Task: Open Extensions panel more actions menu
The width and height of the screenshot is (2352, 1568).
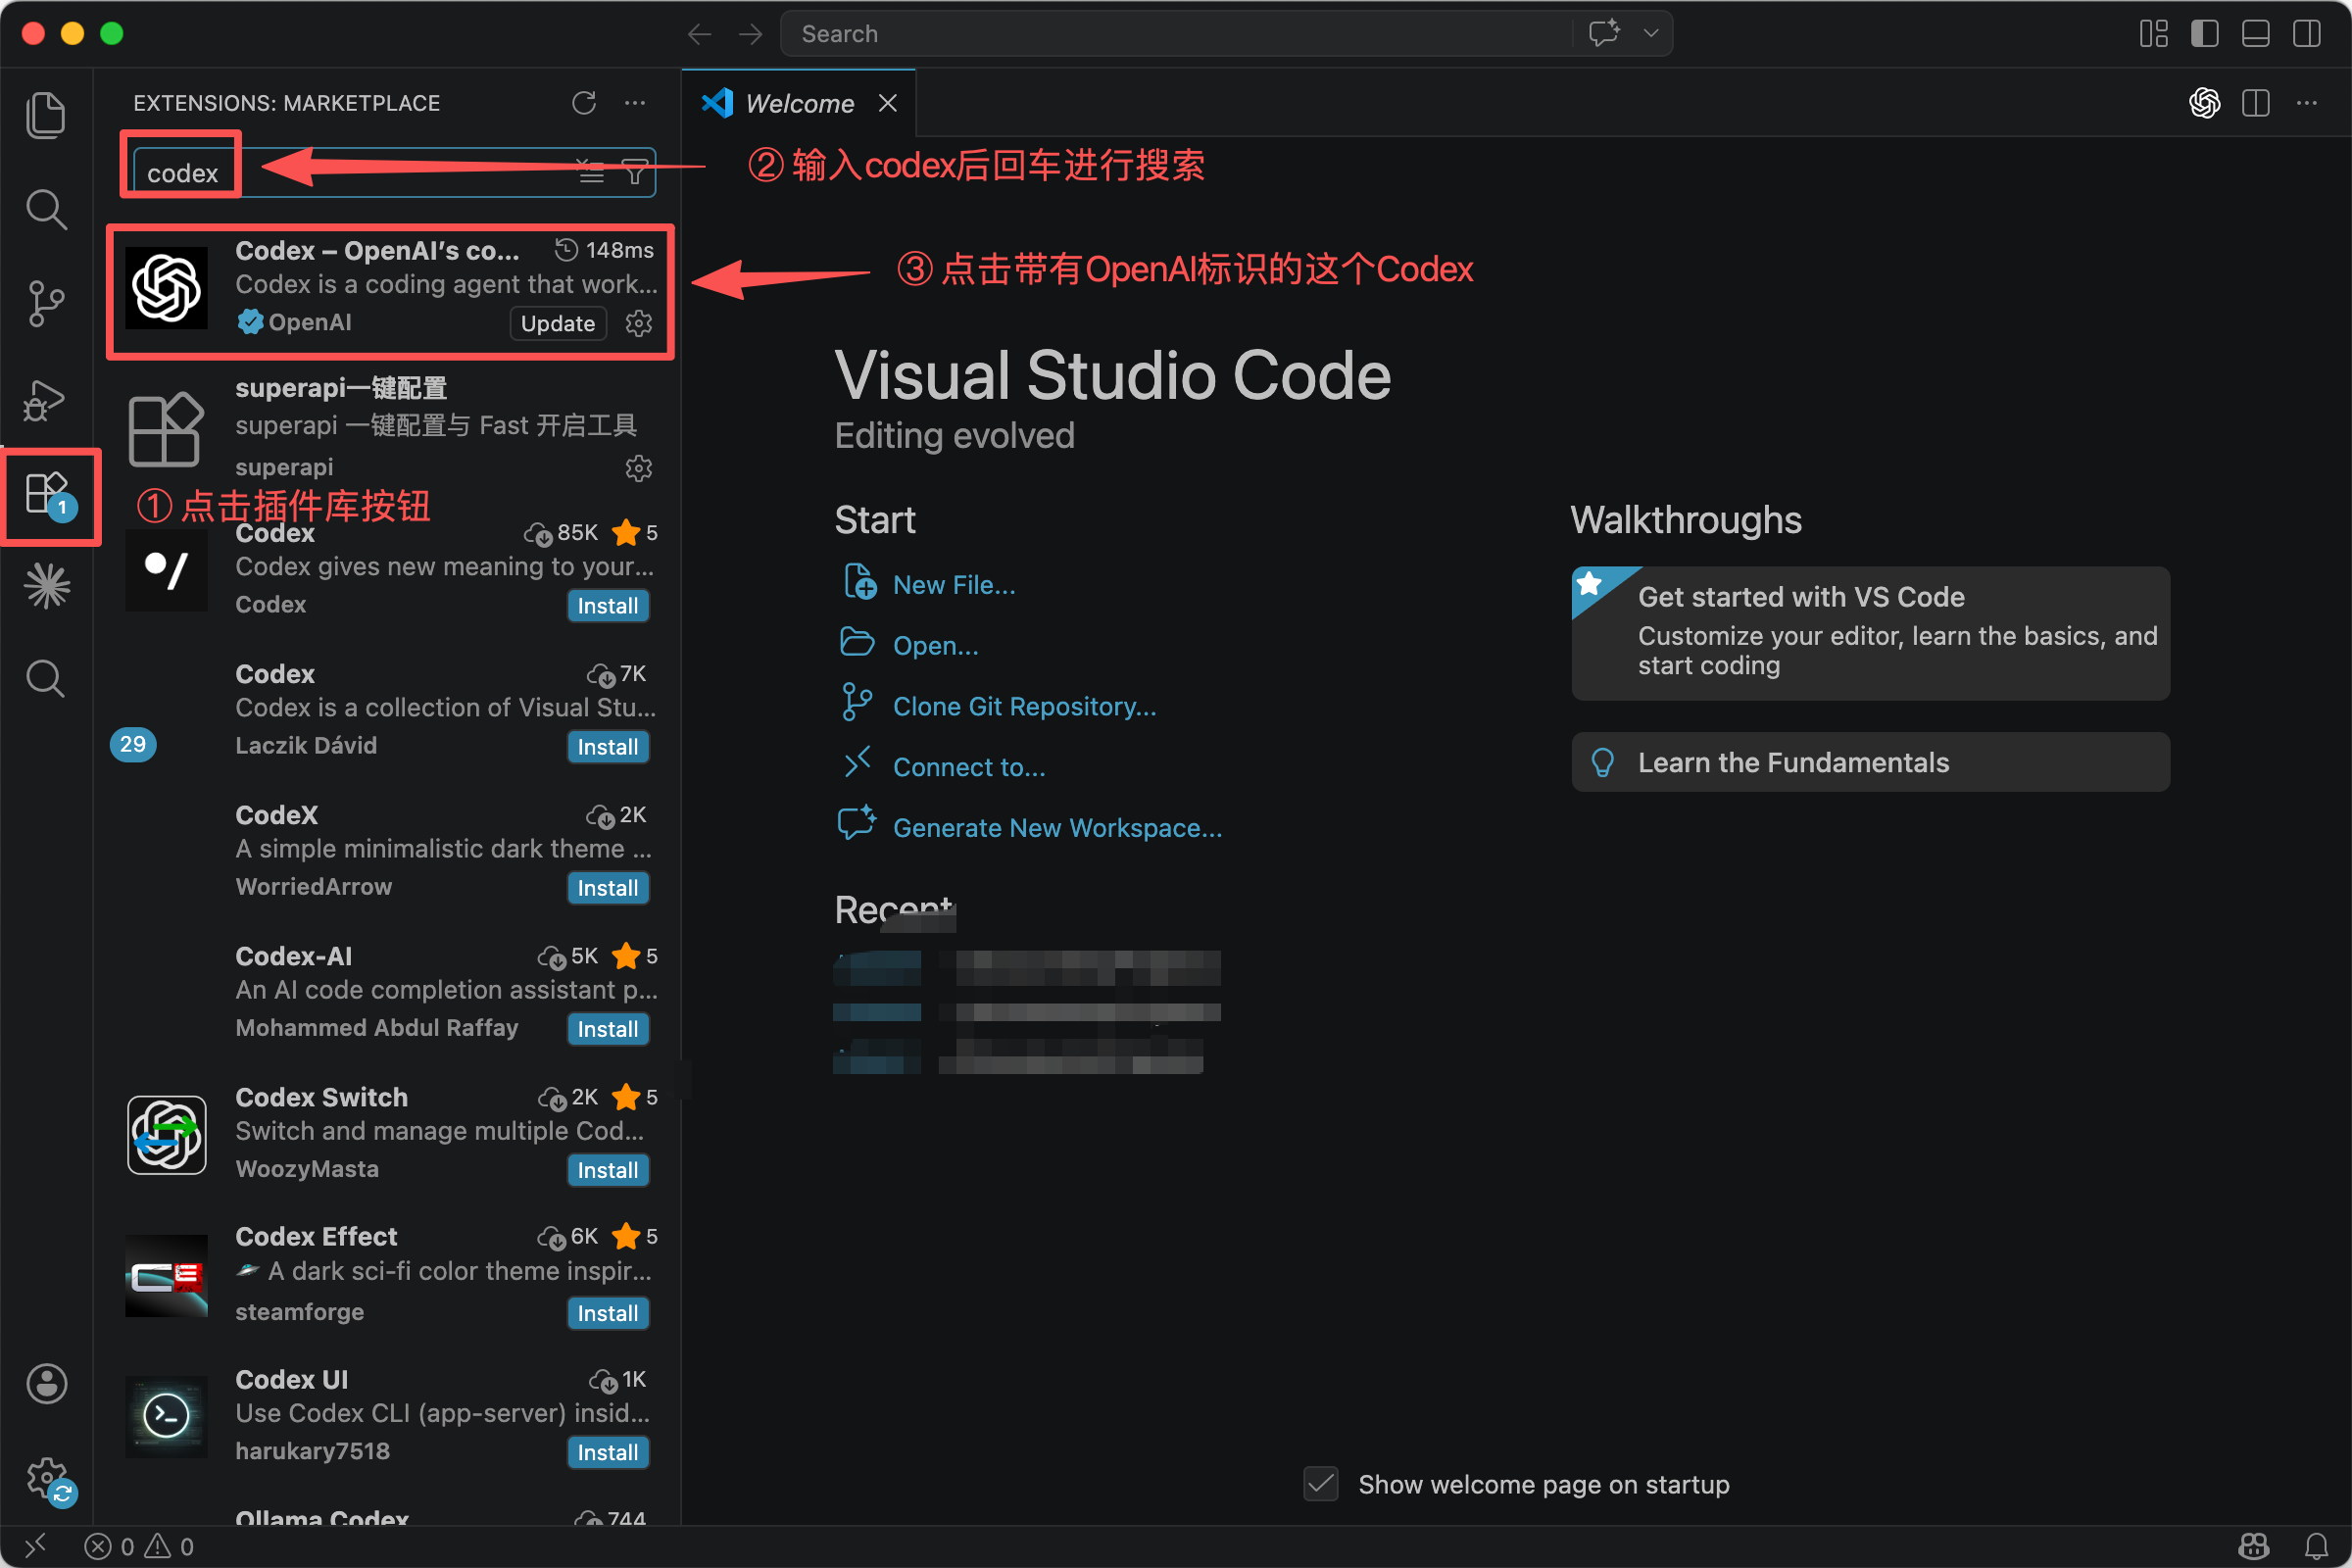Action: click(635, 103)
